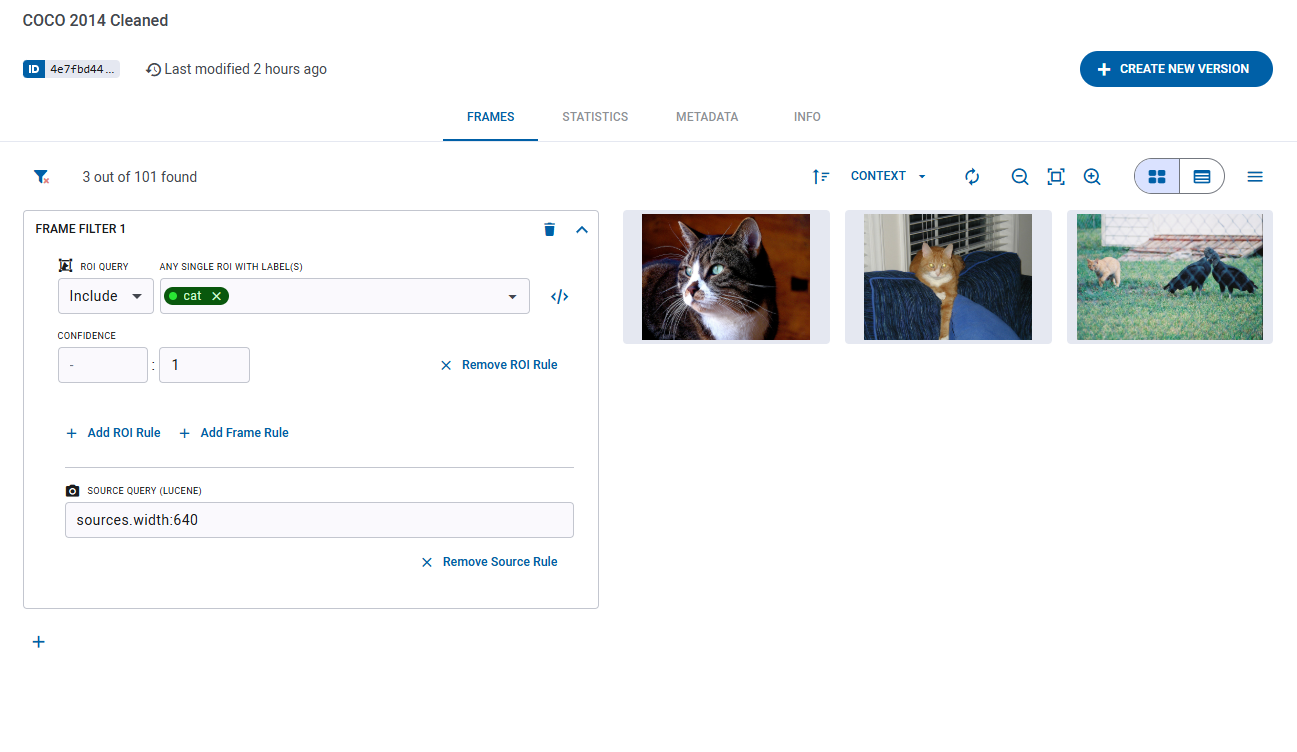Open the hamburger menu beside view toggles
Image resolution: width=1297 pixels, height=752 pixels.
coord(1255,176)
